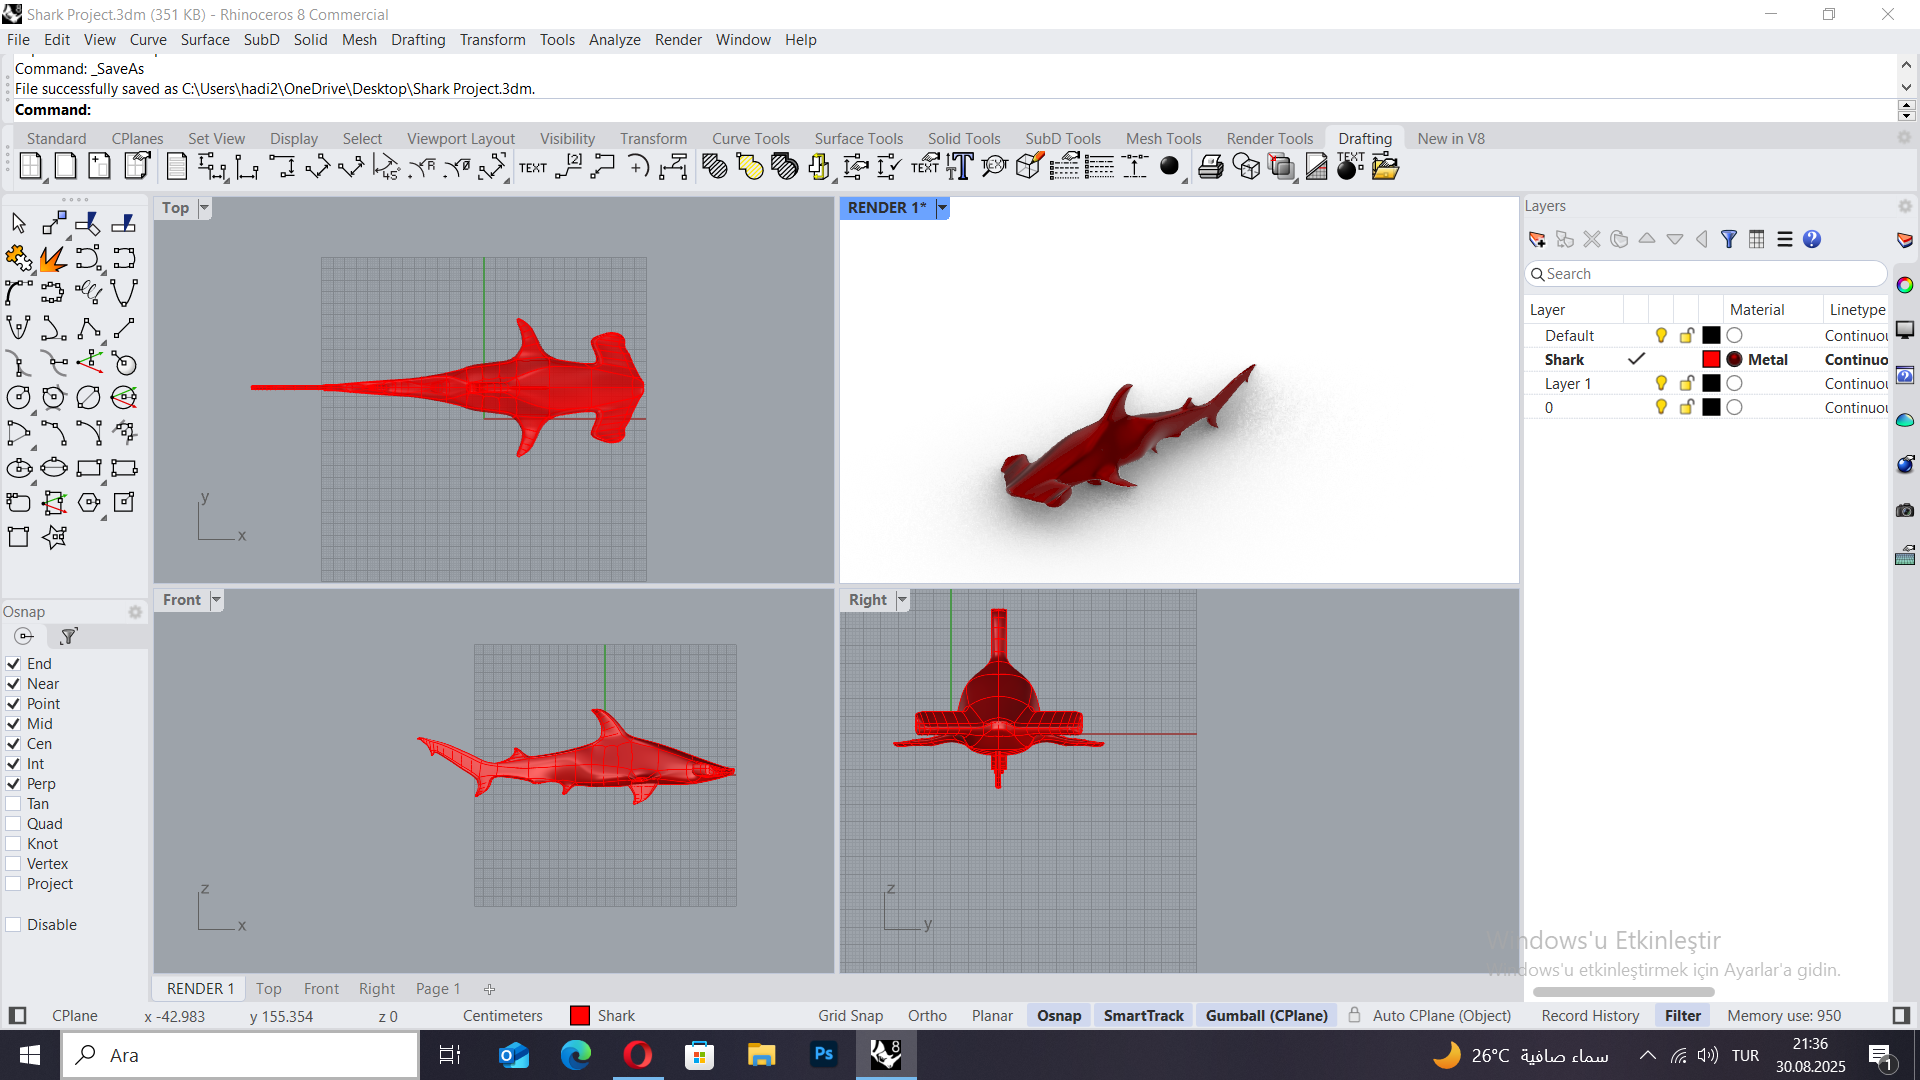Choose the helix curve tool
The width and height of the screenshot is (1920, 1080).
click(x=89, y=293)
